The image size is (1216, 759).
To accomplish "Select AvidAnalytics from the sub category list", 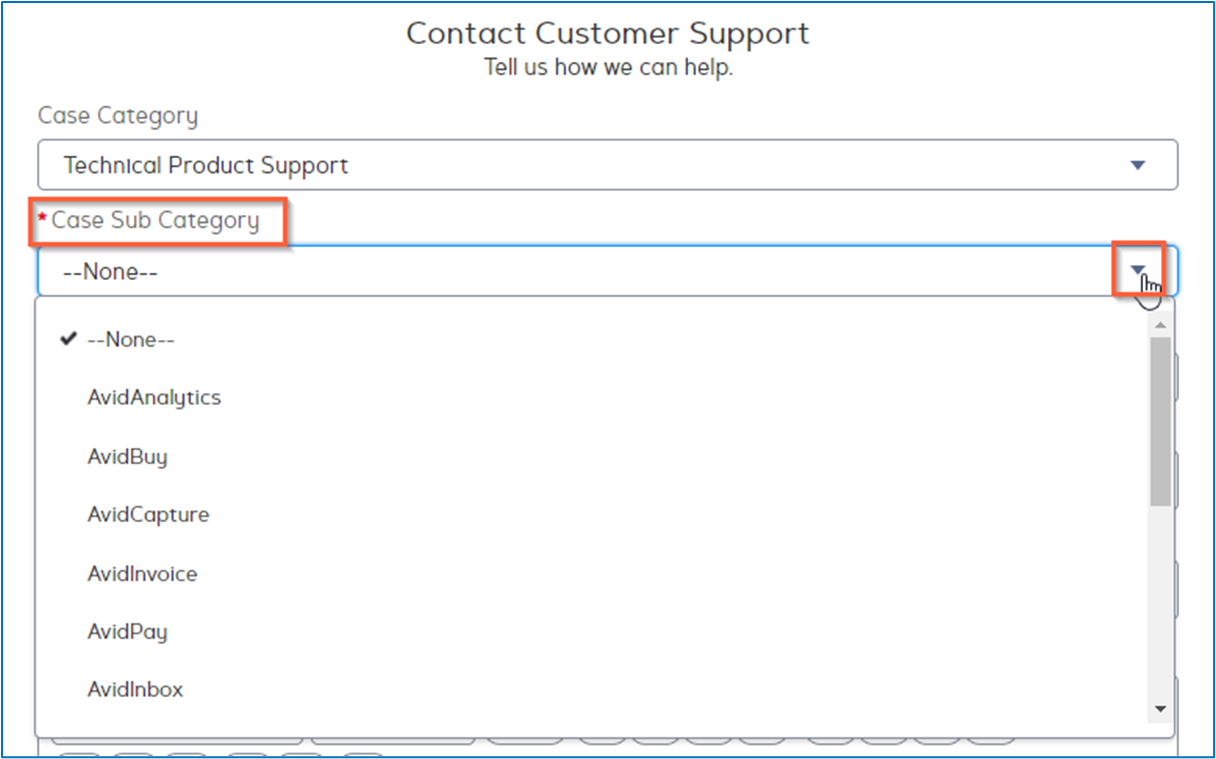I will (154, 397).
